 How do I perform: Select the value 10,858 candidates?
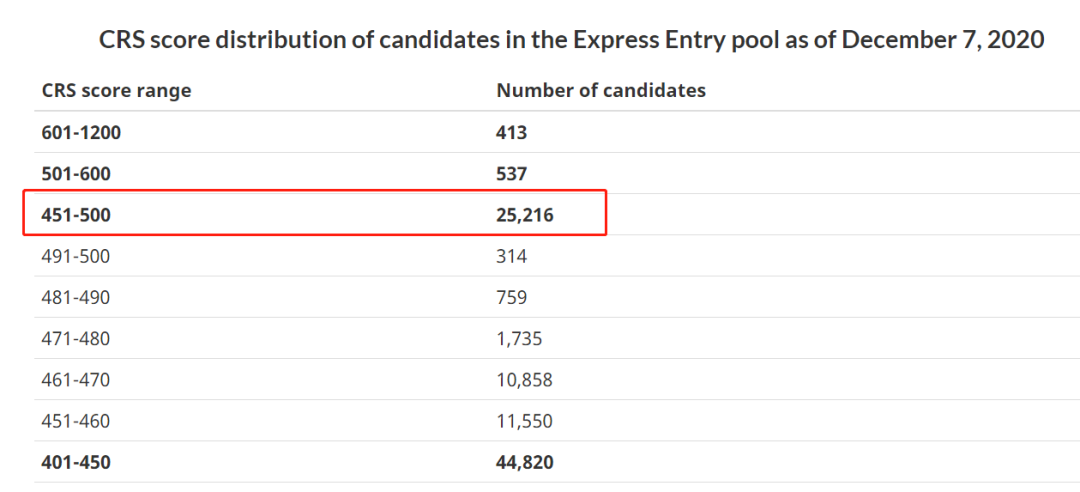524,380
